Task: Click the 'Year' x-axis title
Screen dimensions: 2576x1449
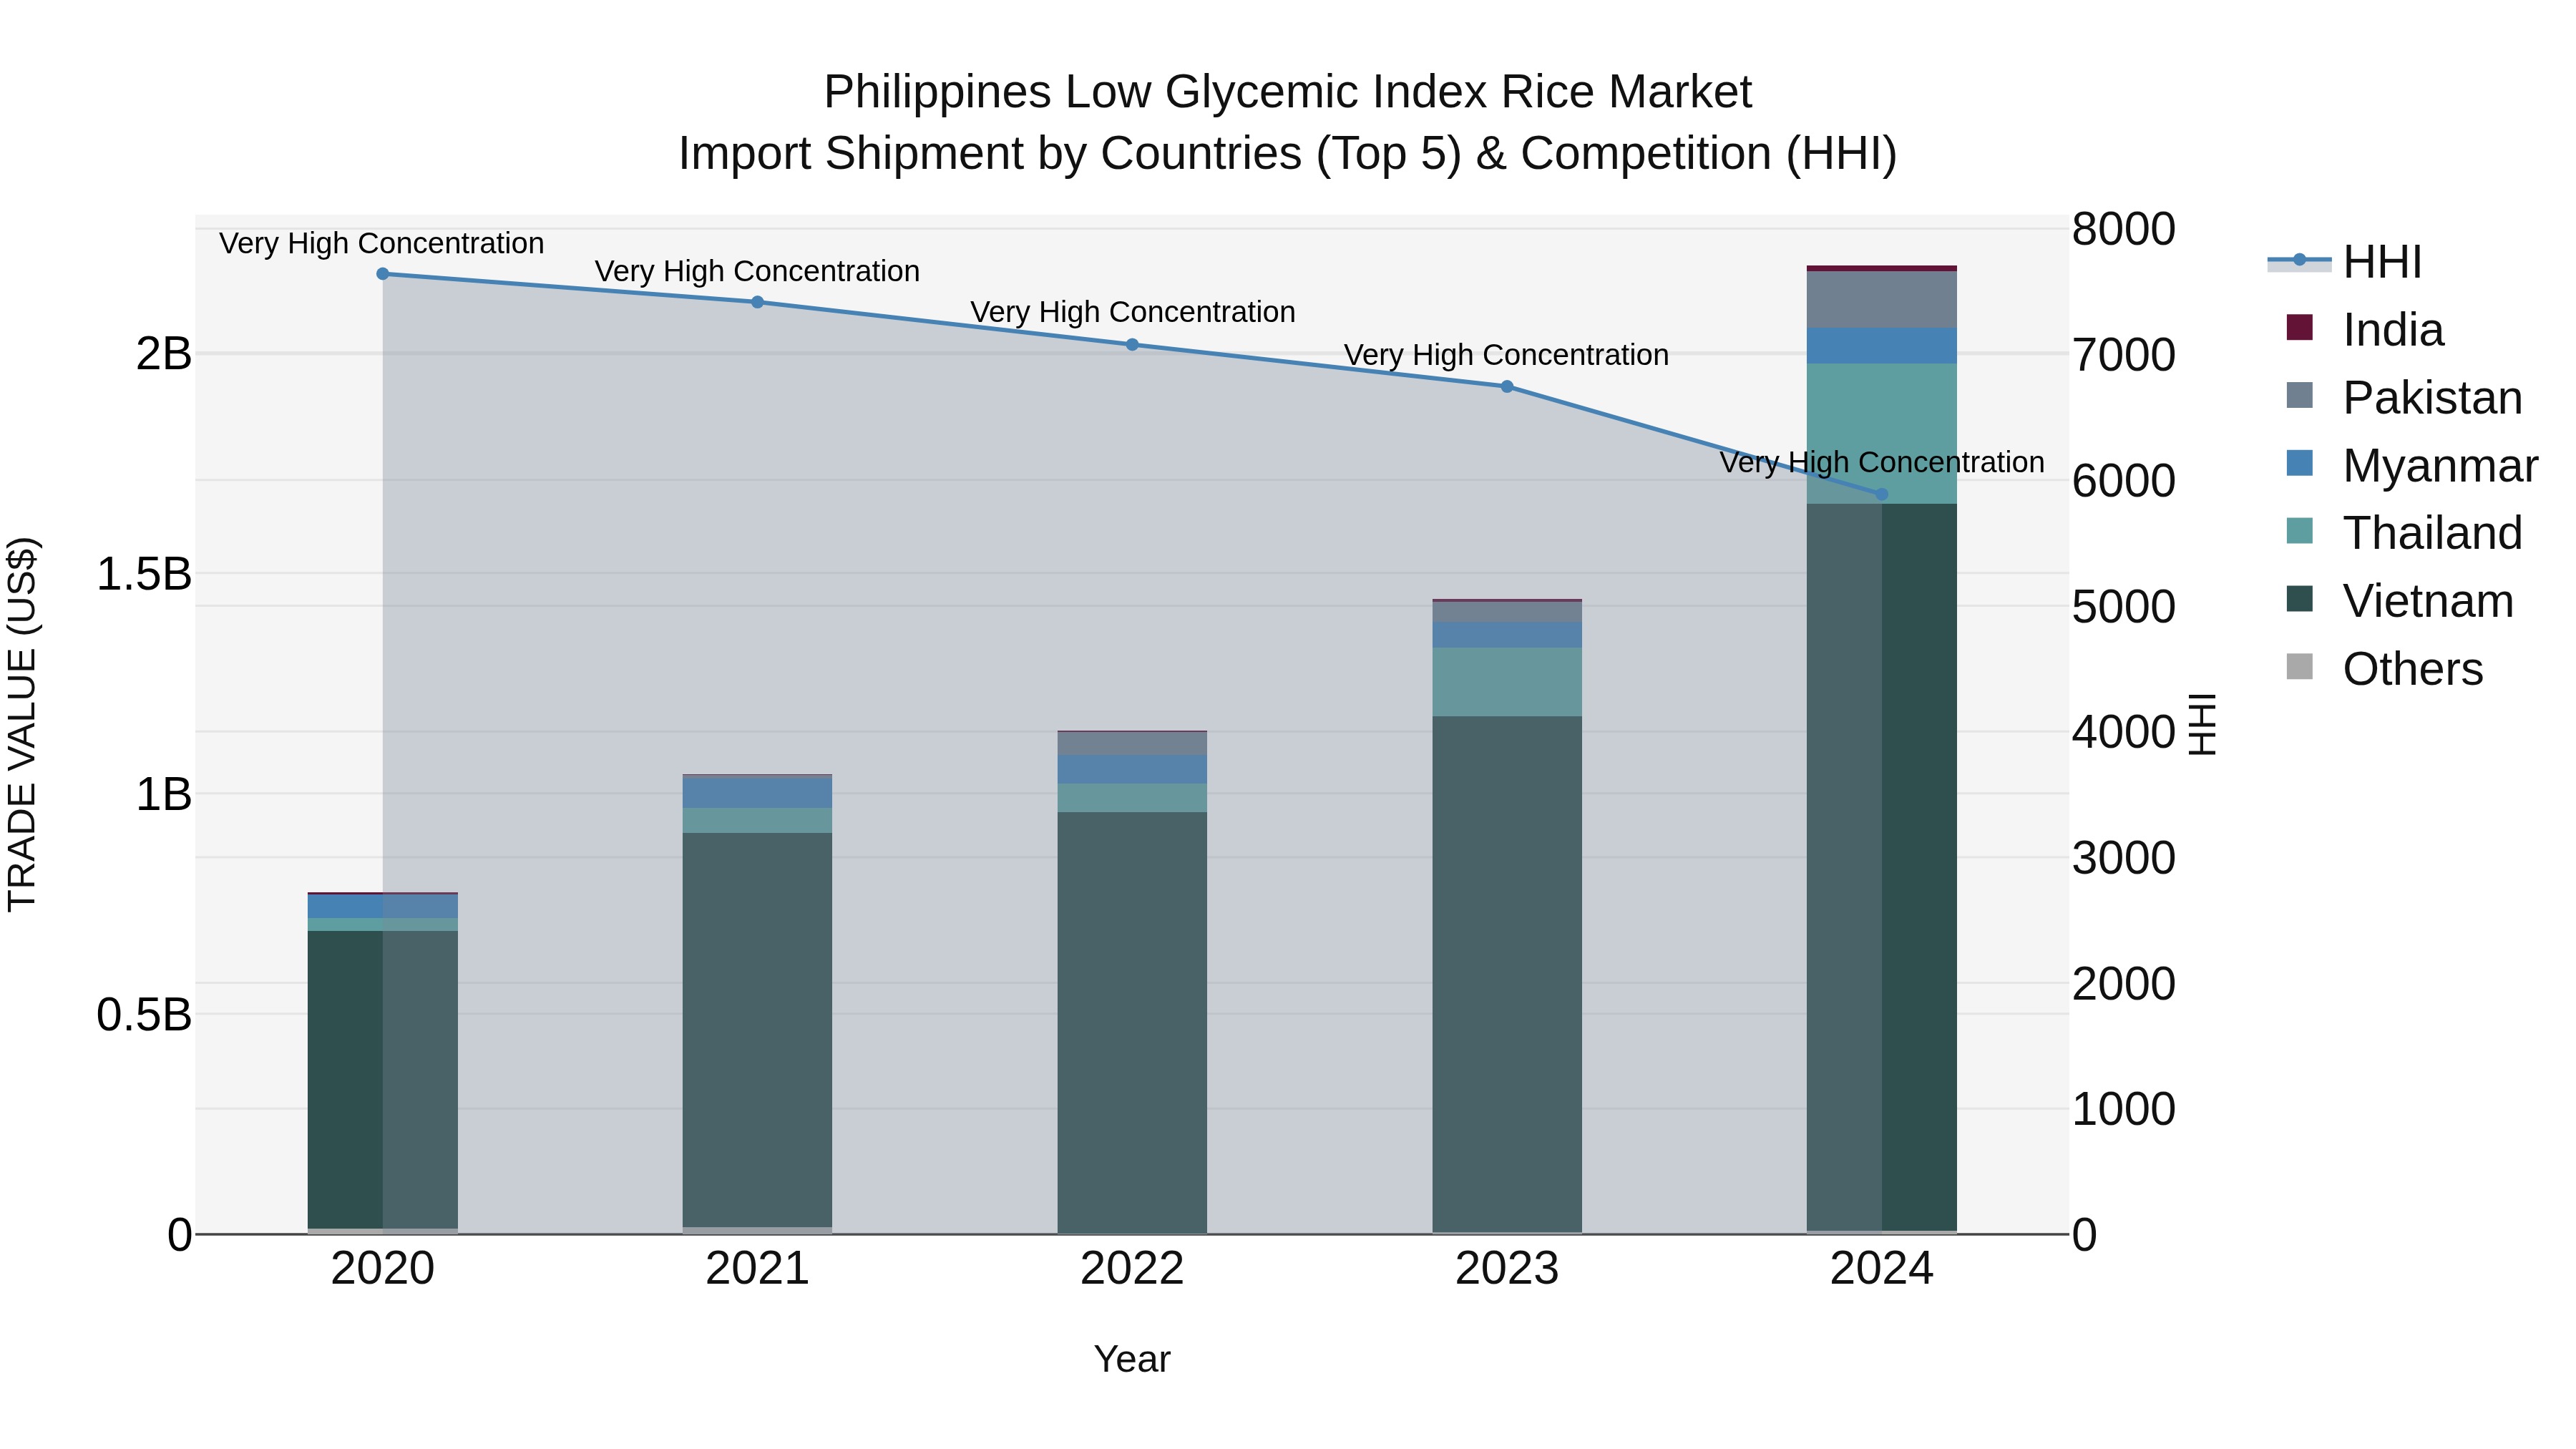Action: tap(1132, 1359)
